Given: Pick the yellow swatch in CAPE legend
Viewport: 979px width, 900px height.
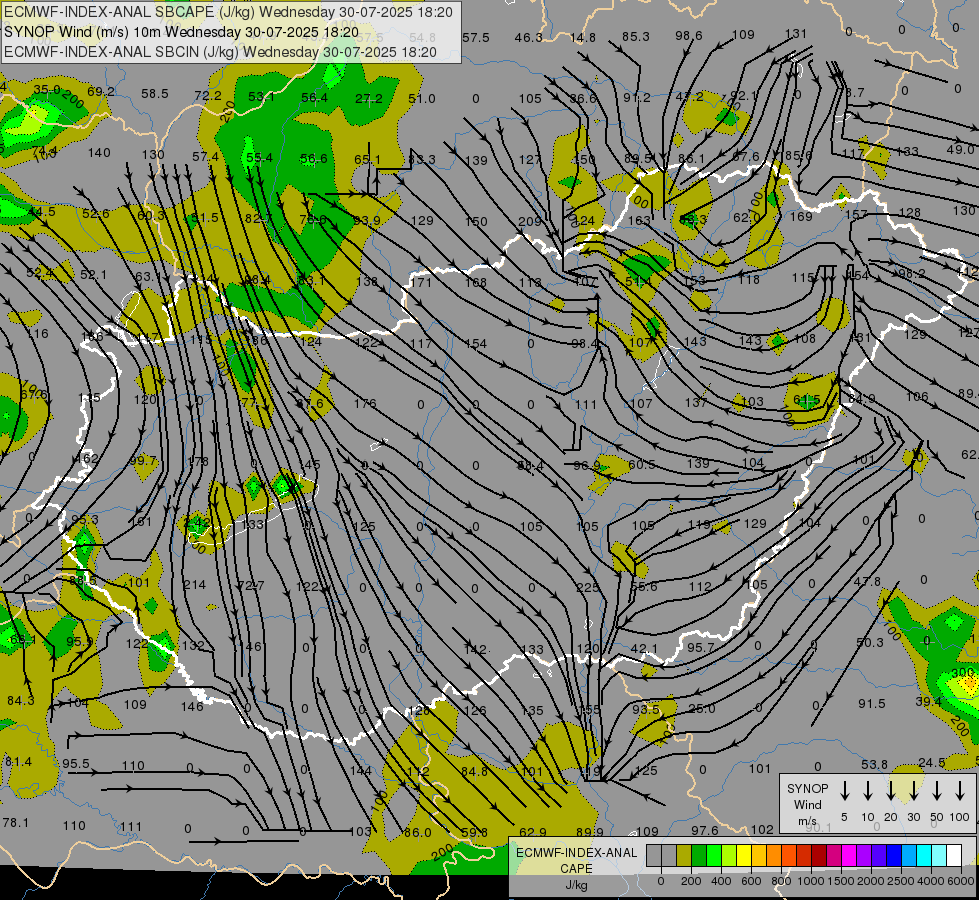Looking at the screenshot, I should pyautogui.click(x=744, y=855).
